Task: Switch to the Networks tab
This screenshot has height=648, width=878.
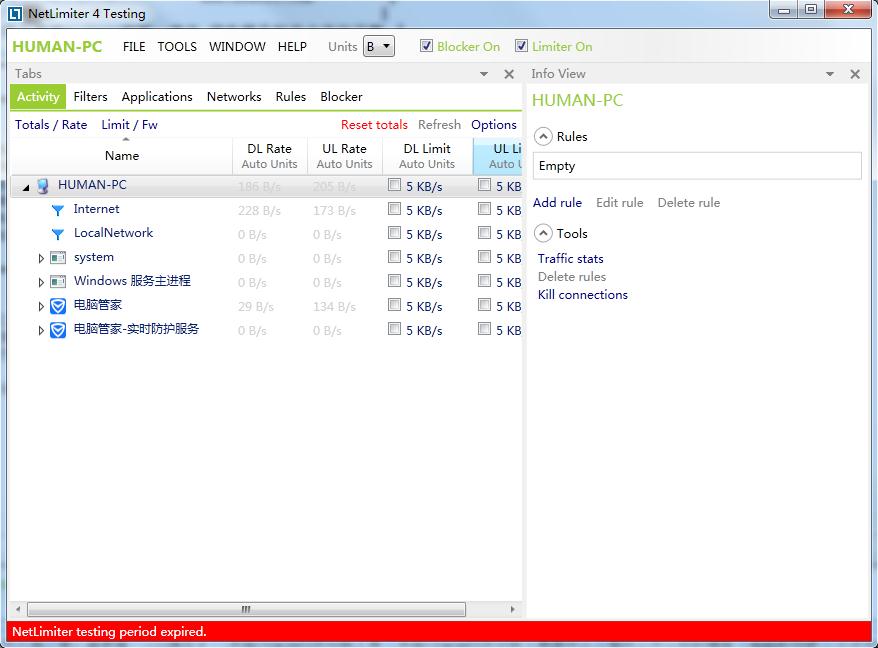Action: (x=234, y=97)
